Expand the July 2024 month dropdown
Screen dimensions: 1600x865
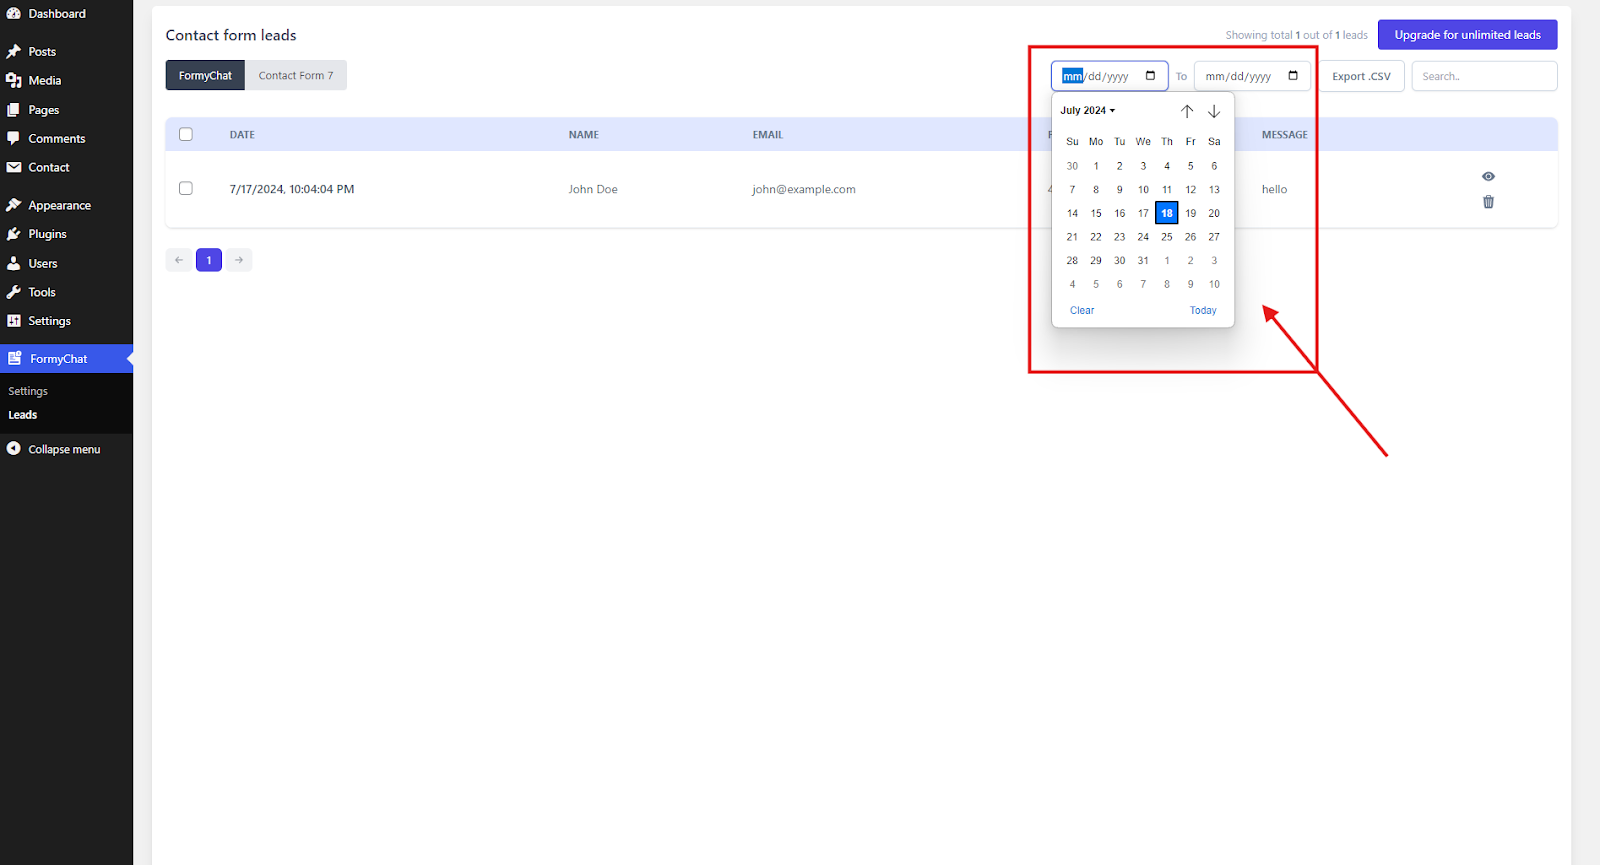pos(1088,111)
